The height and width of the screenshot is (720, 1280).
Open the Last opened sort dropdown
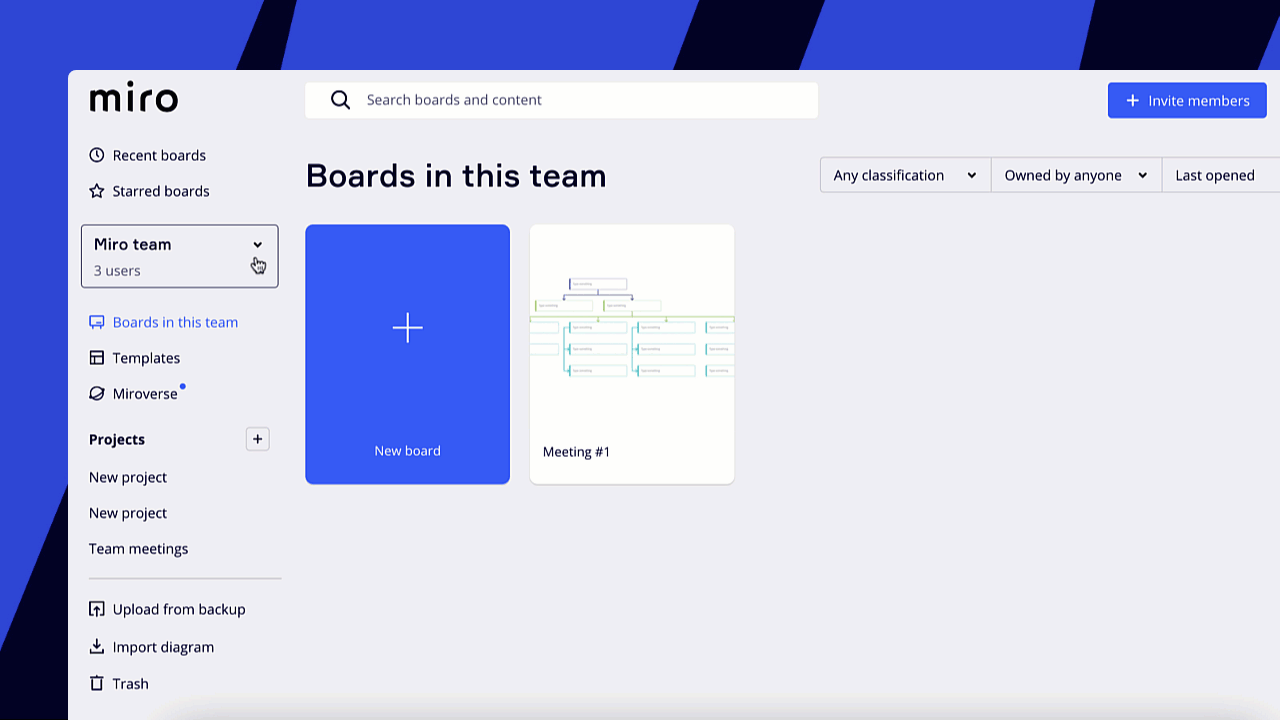[x=1220, y=175]
